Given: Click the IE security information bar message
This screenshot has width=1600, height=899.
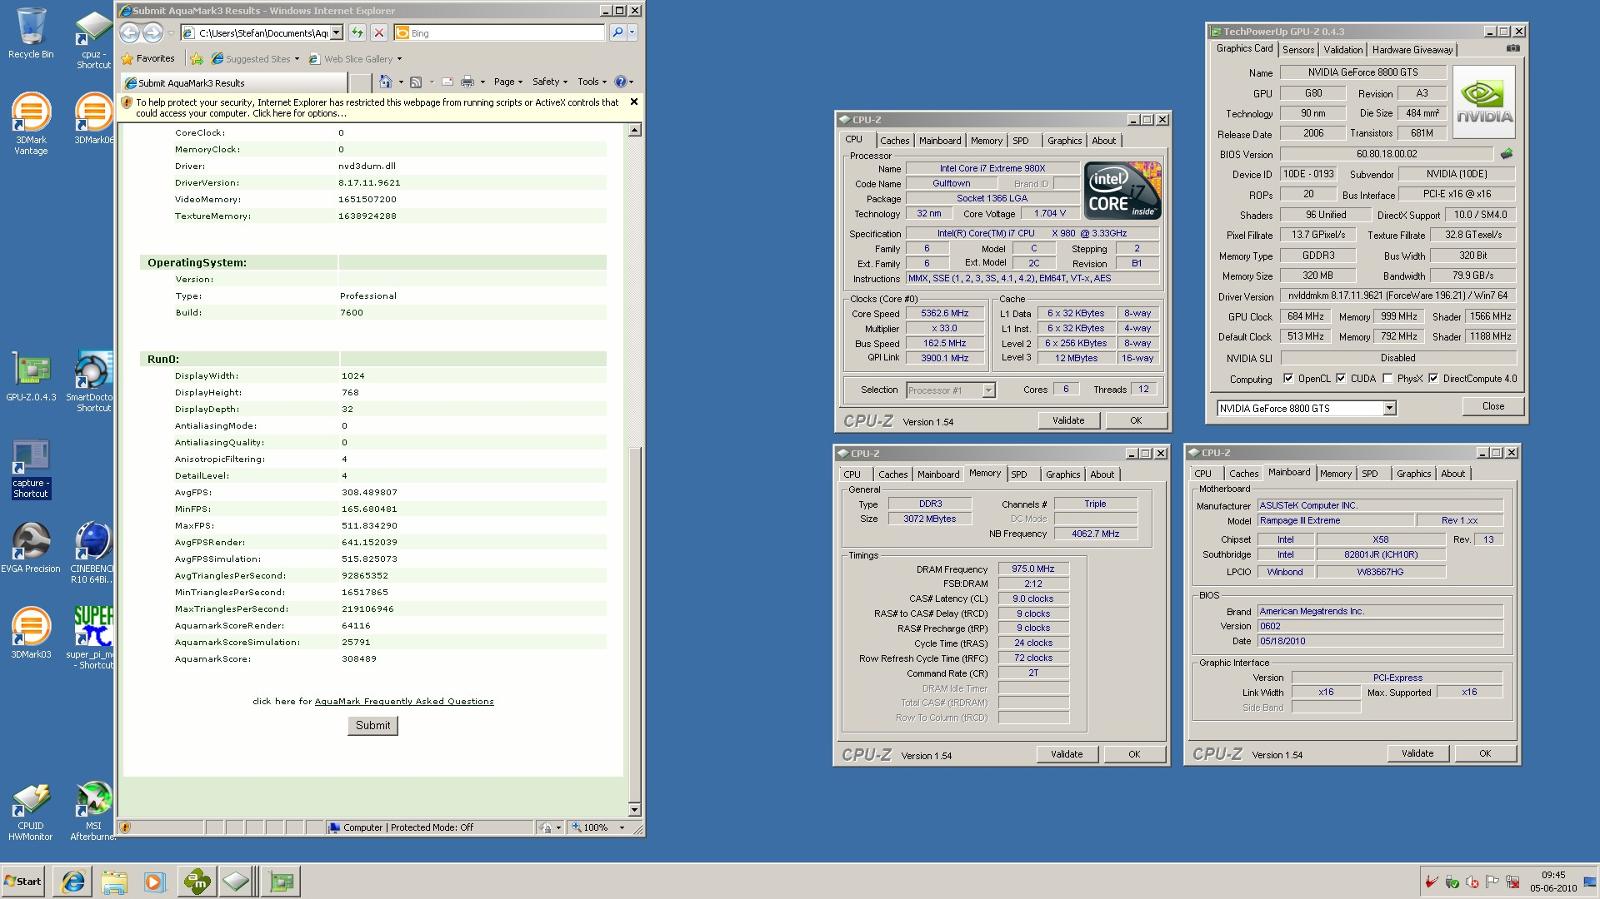Looking at the screenshot, I should 377,108.
